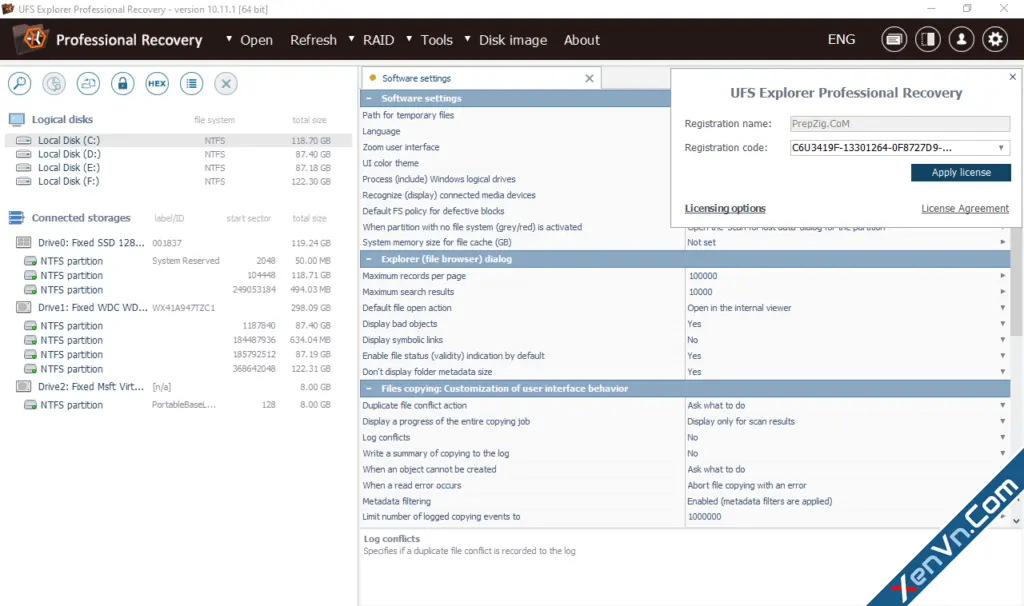This screenshot has height=606, width=1024.
Task: Select Path for temporary files setting
Action: (408, 115)
